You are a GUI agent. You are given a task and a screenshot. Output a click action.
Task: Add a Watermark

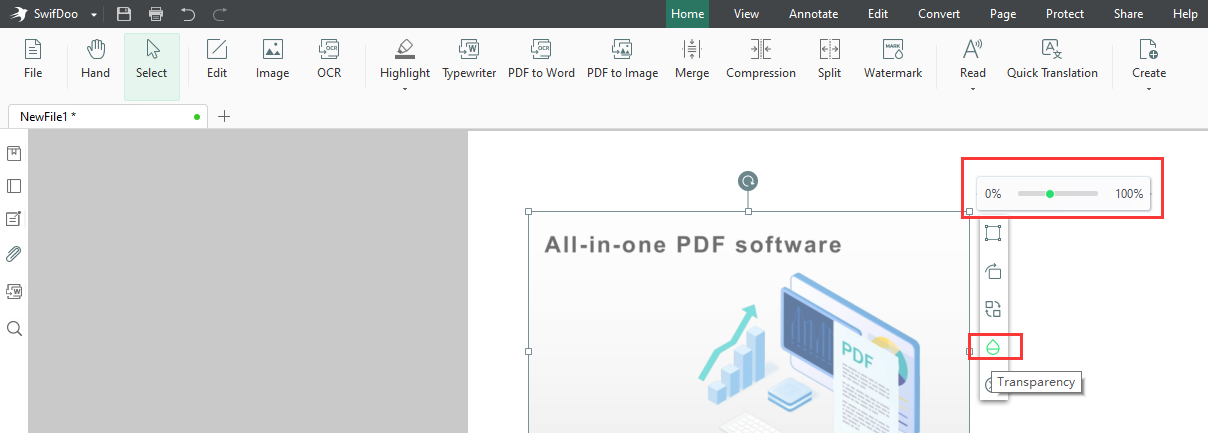coord(893,60)
